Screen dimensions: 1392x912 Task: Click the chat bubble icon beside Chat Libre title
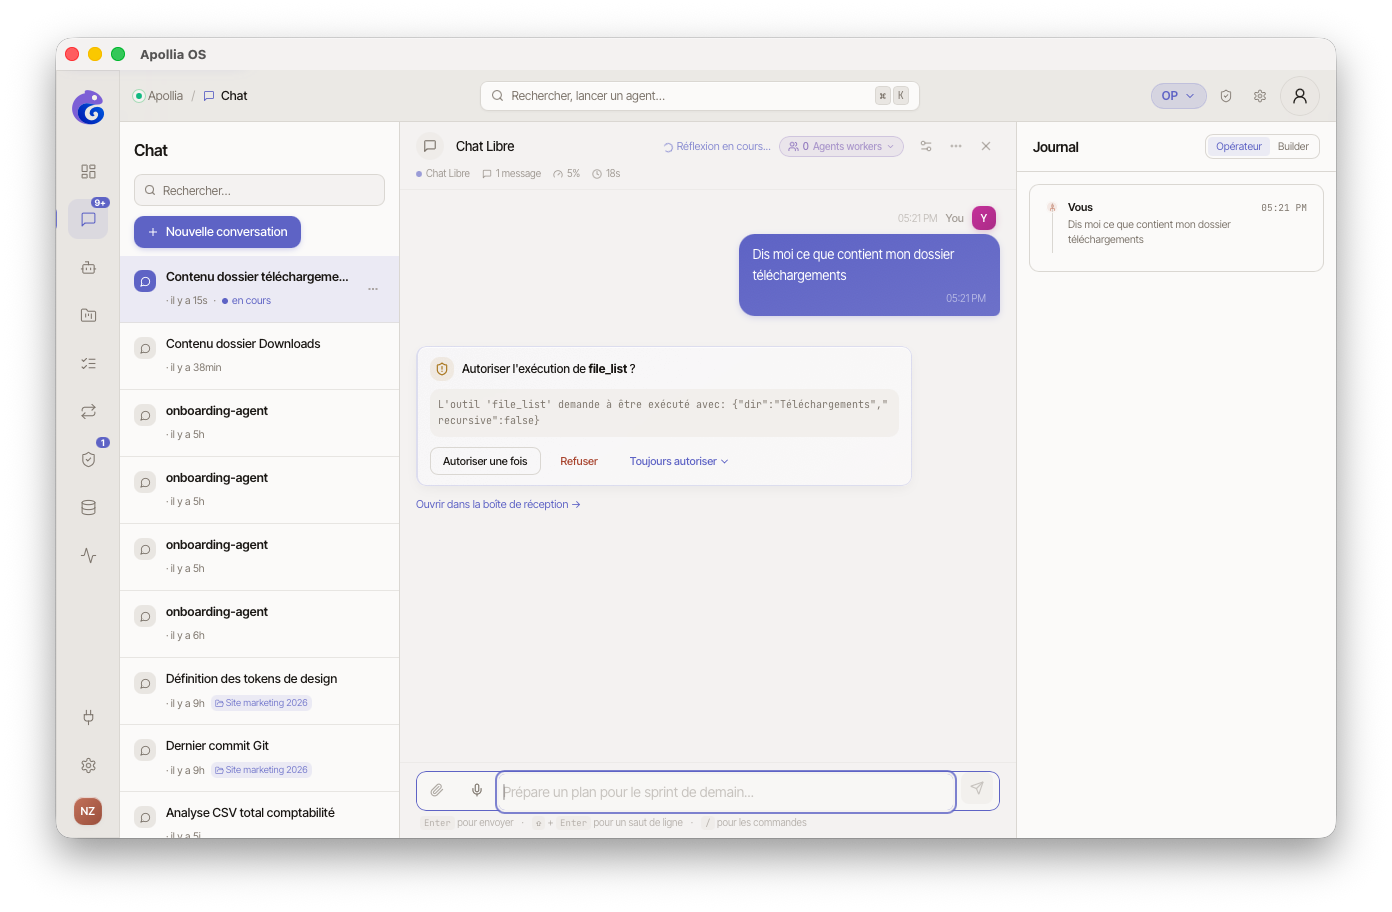(430, 146)
